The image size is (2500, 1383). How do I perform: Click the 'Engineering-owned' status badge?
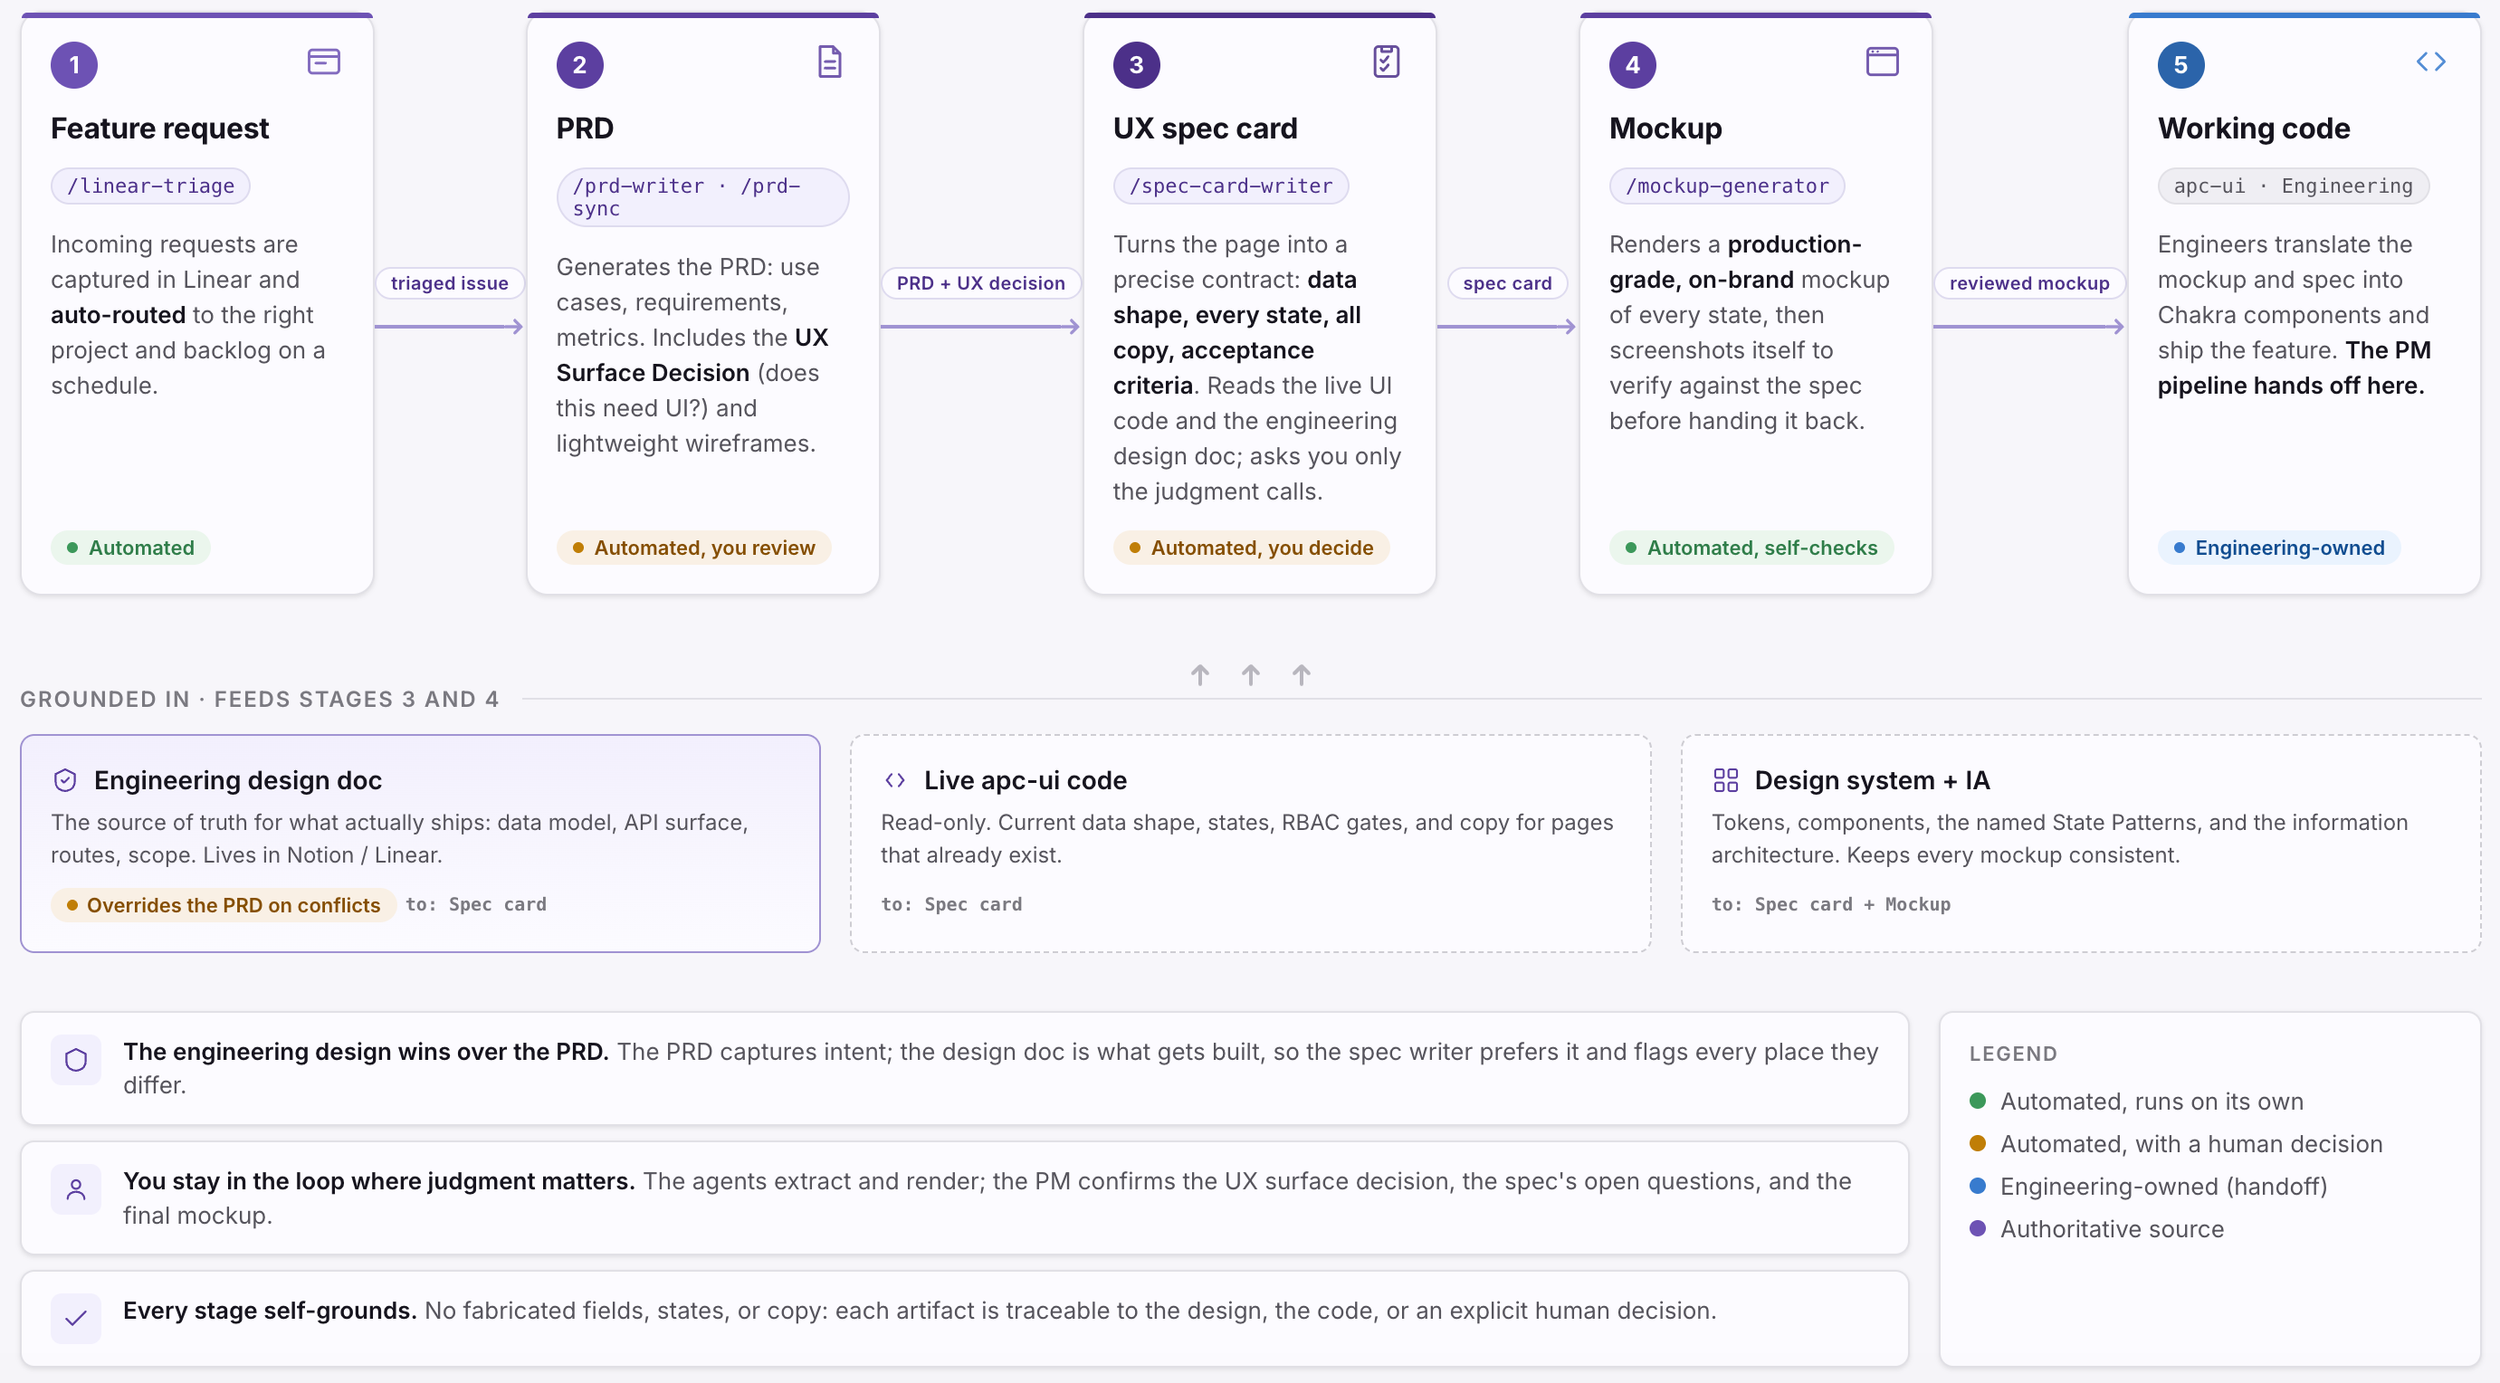pos(2278,548)
